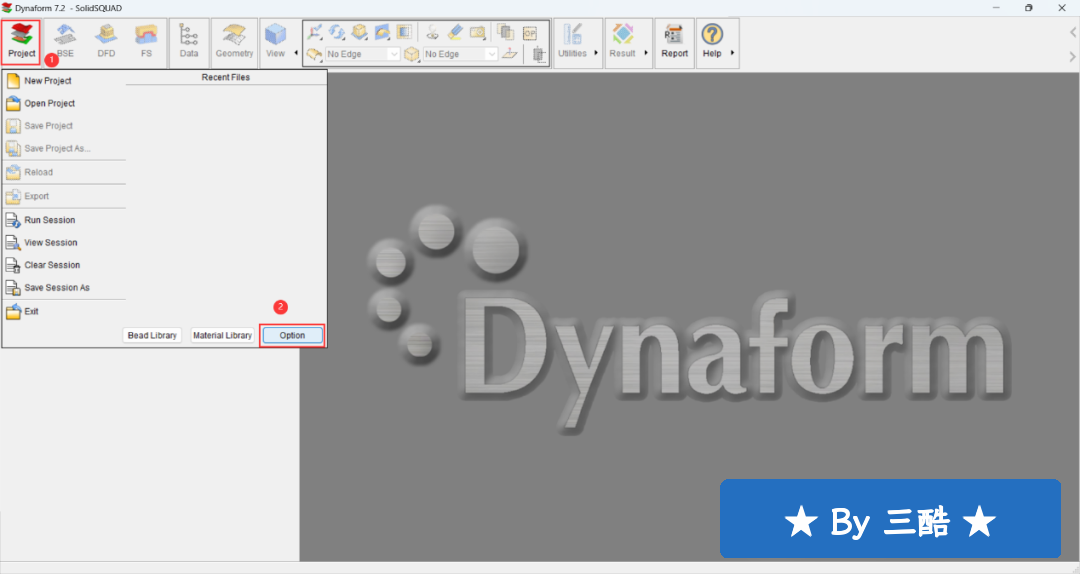1080x574 pixels.
Task: Click the Recent Files header
Action: pyautogui.click(x=226, y=77)
